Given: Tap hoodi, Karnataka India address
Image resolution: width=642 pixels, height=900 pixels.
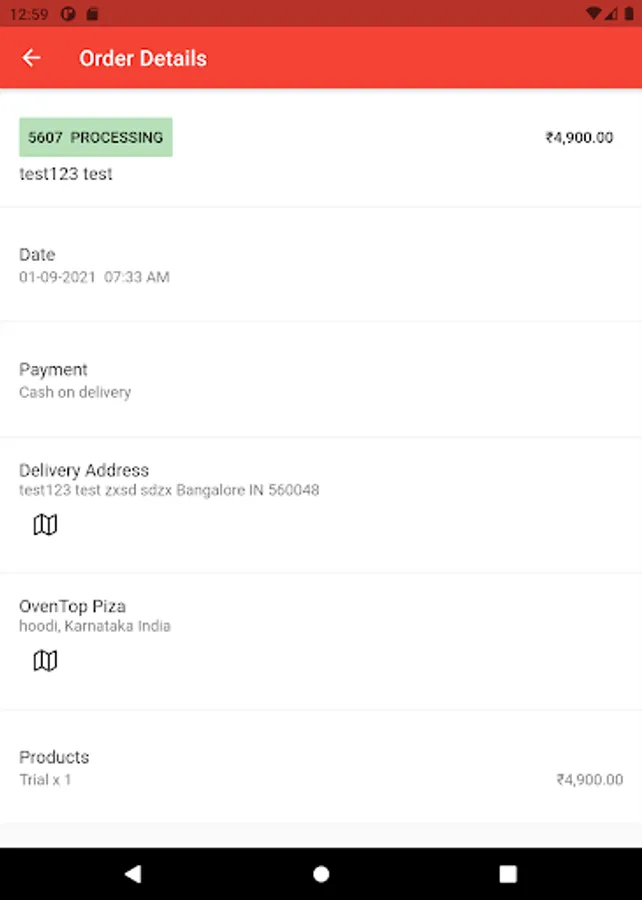Looking at the screenshot, I should click(x=95, y=626).
